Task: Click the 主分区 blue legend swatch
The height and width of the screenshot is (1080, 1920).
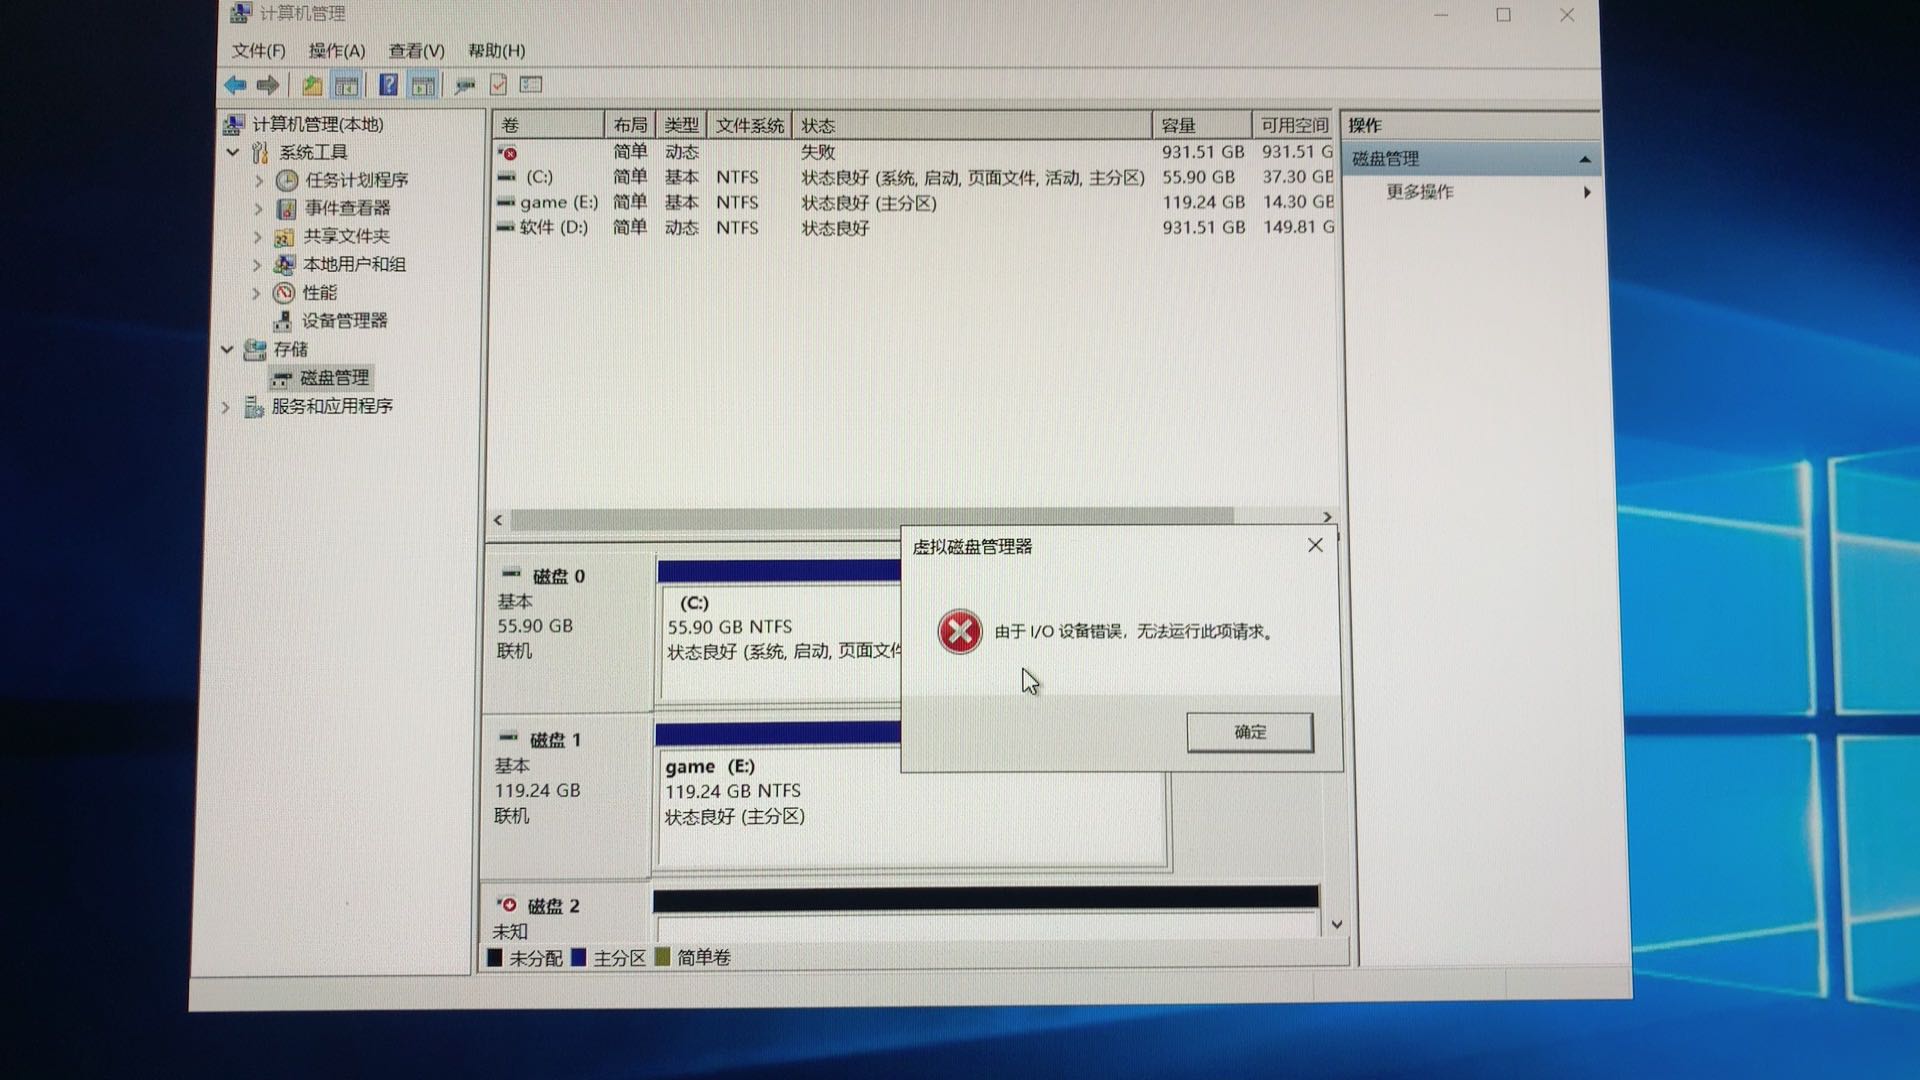Action: (578, 957)
